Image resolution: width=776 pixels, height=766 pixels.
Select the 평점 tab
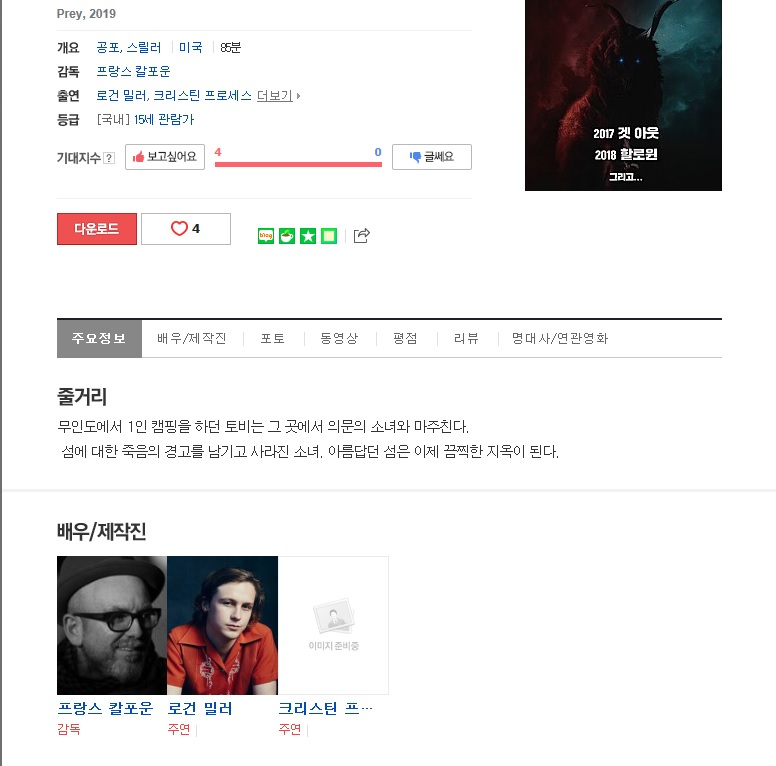(x=405, y=338)
